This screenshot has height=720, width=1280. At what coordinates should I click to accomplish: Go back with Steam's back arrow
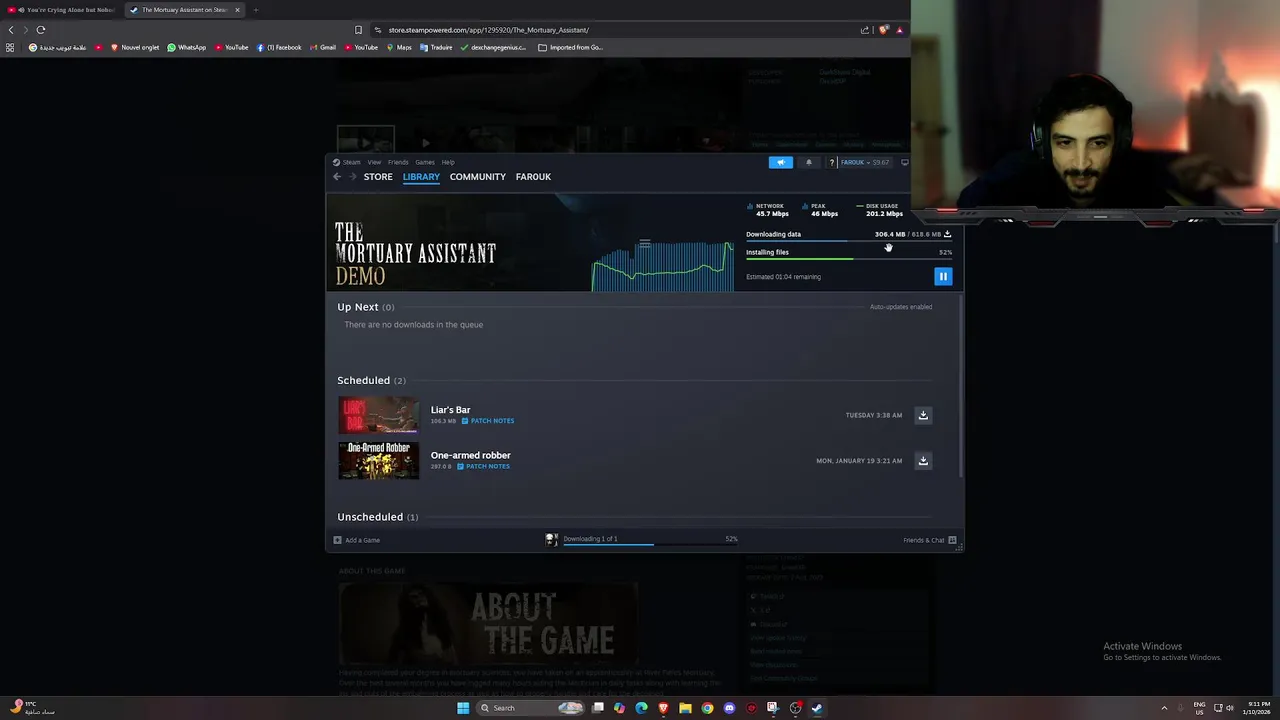click(x=337, y=177)
